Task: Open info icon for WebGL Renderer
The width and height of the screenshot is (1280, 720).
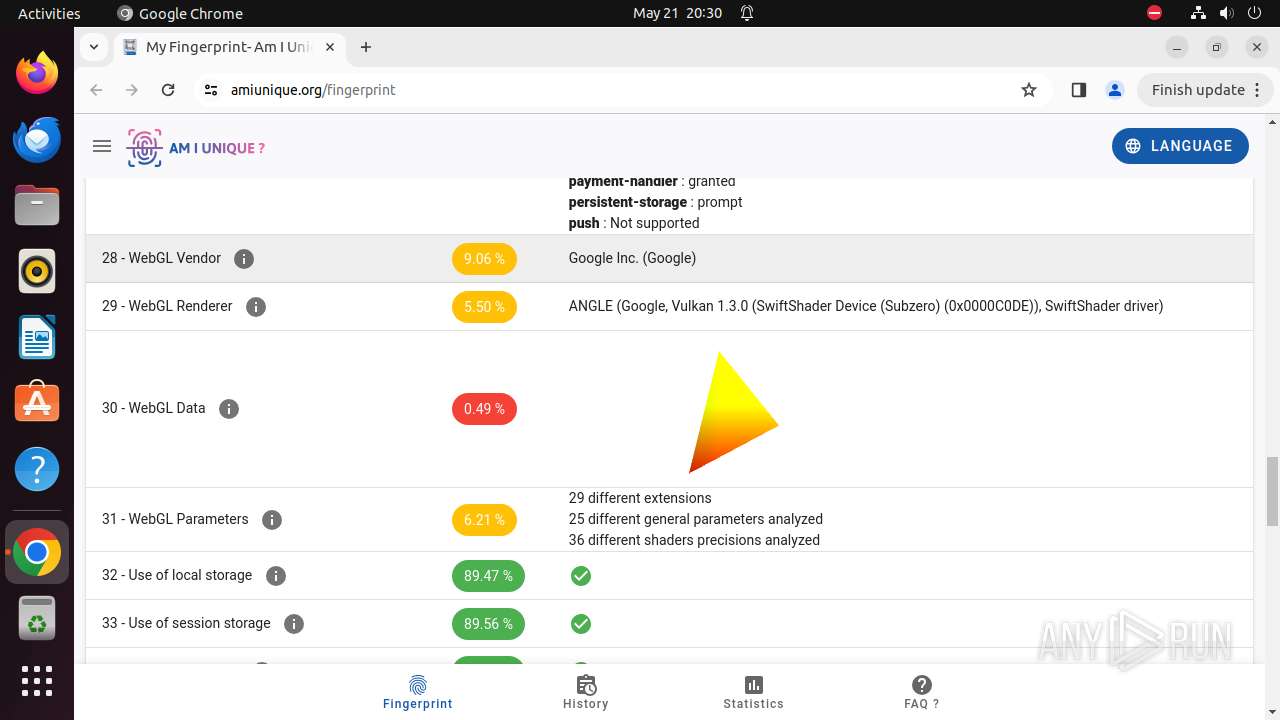Action: (x=256, y=307)
